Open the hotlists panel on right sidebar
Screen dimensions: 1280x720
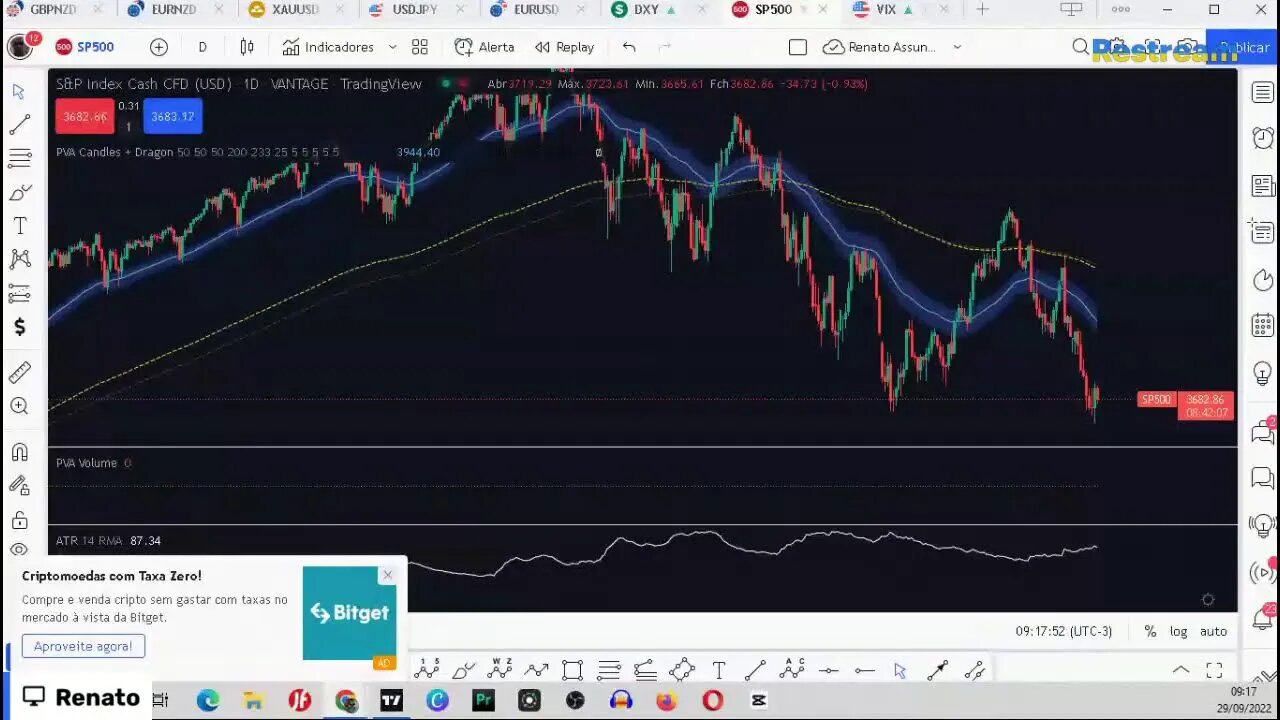click(1262, 279)
